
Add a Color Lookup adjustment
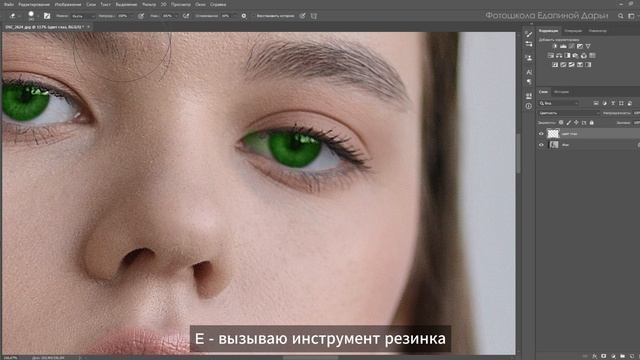(592, 56)
